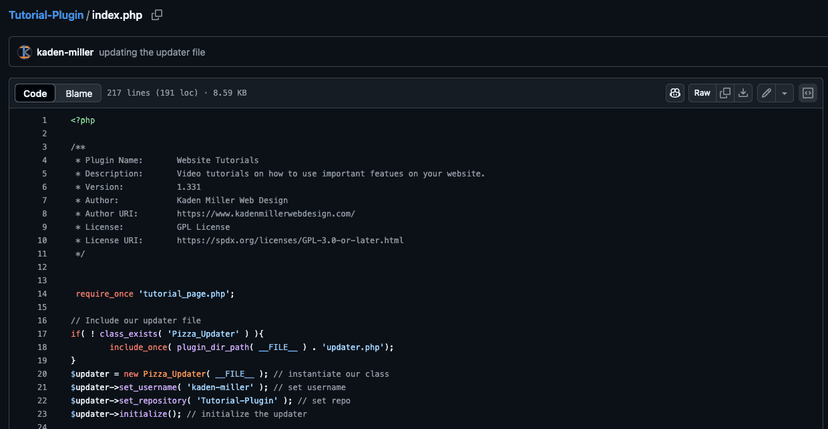Click the kadenmillerwebdesign.com URI text
828x429 pixels.
click(266, 213)
